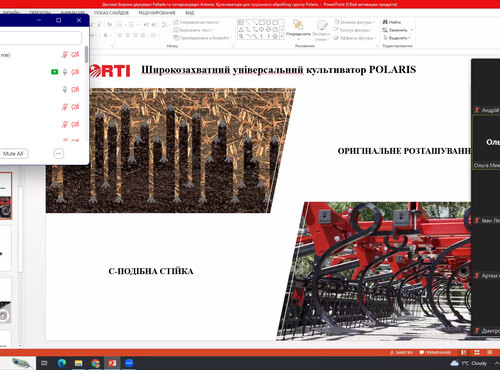Open the Выделить select dropdown
The height and width of the screenshot is (370, 500).
tap(397, 38)
